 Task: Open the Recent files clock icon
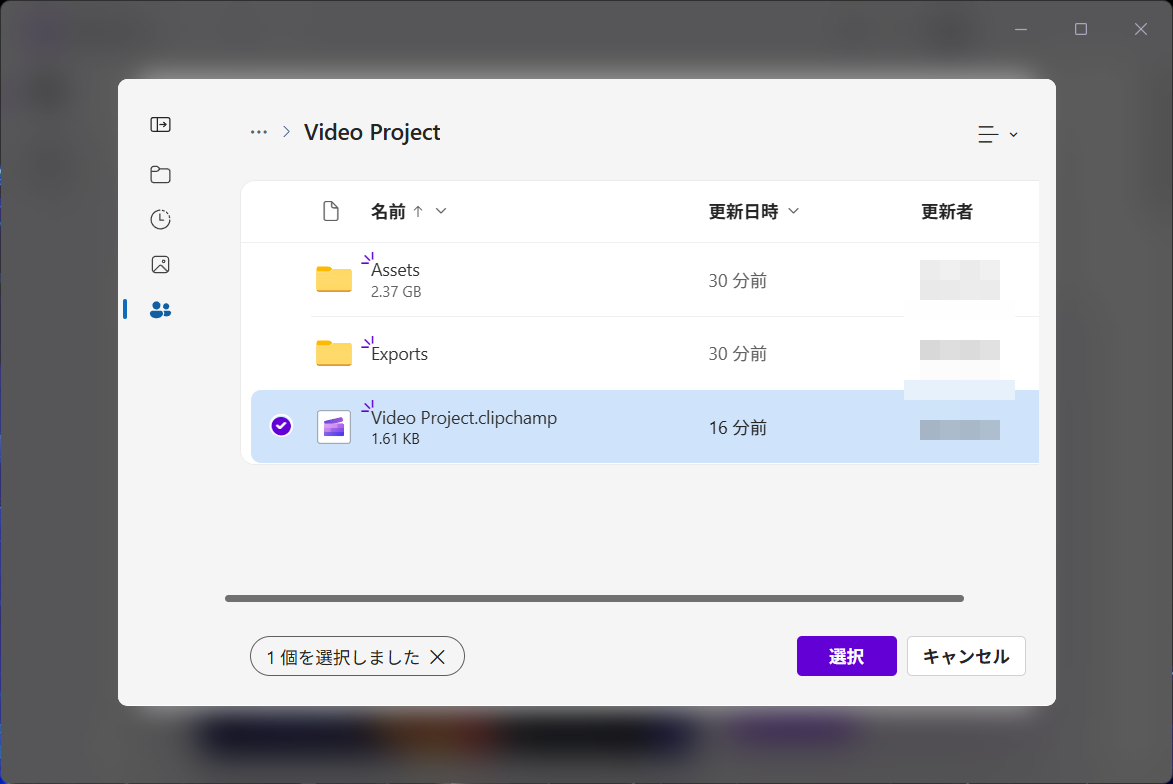point(160,219)
